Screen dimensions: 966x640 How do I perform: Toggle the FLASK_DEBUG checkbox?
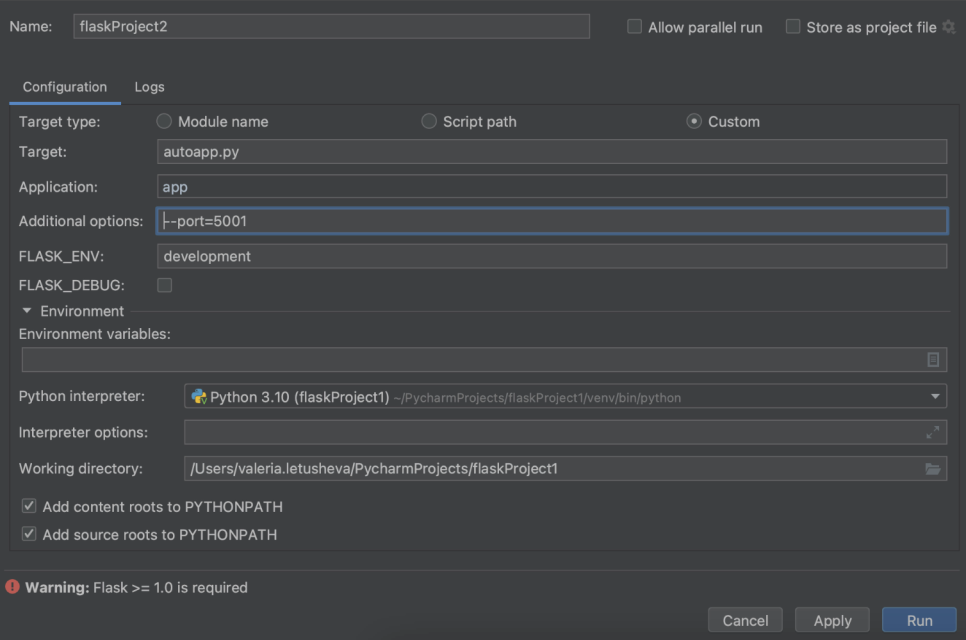click(165, 285)
